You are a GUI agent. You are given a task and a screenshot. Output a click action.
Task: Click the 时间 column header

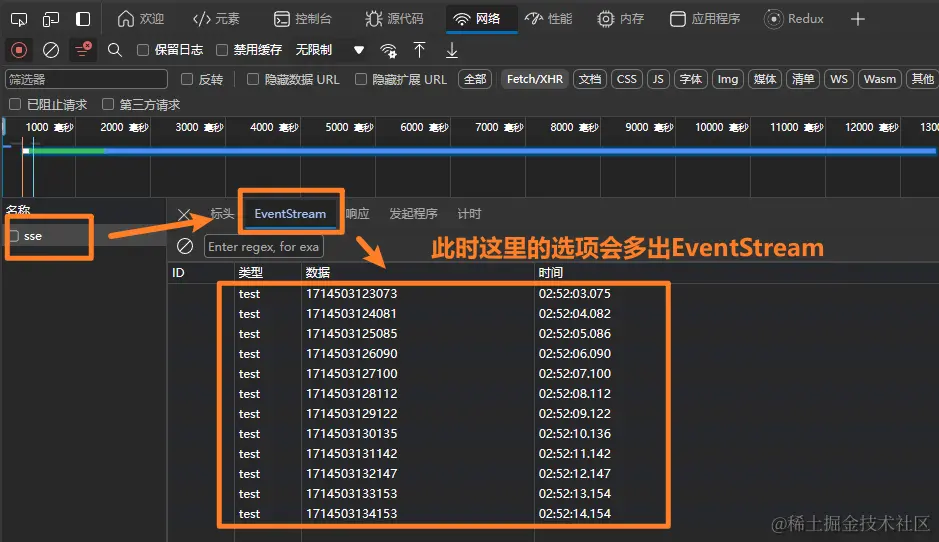coord(736,272)
